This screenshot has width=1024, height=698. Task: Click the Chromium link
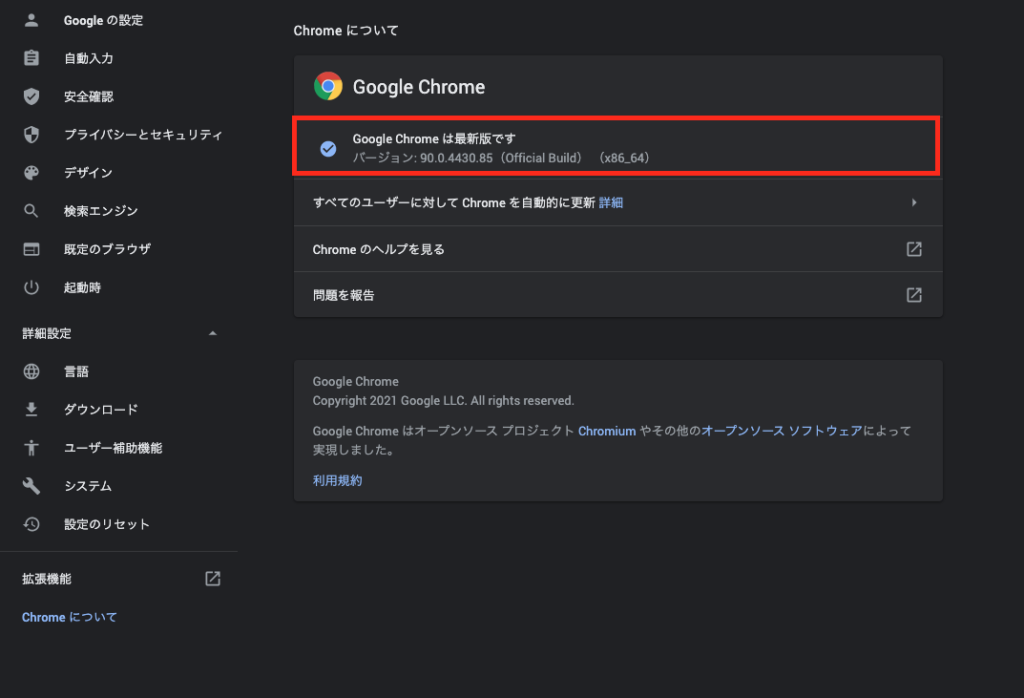point(605,430)
